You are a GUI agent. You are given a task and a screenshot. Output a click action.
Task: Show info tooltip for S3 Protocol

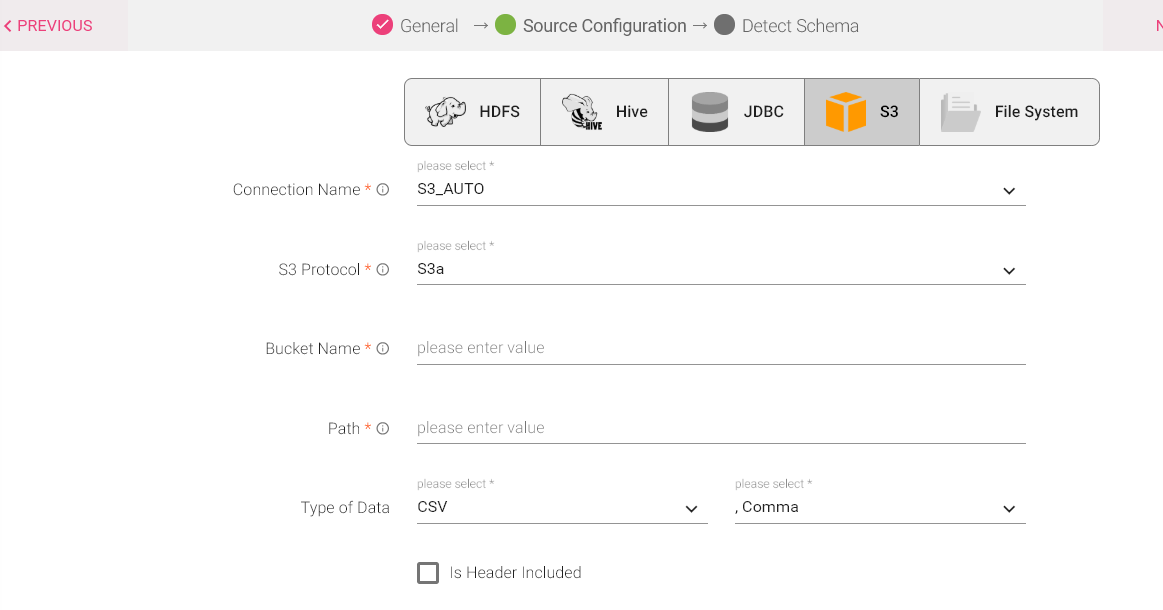click(382, 270)
